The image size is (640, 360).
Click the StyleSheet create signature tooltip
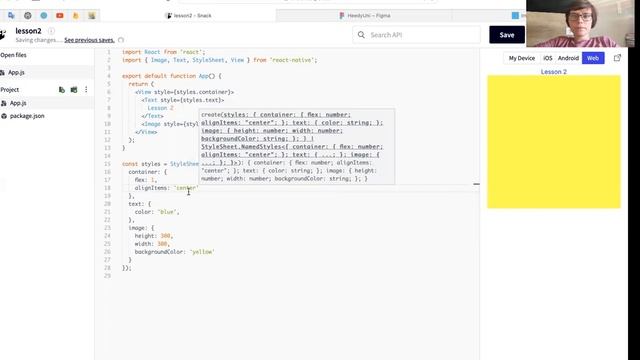[x=297, y=146]
